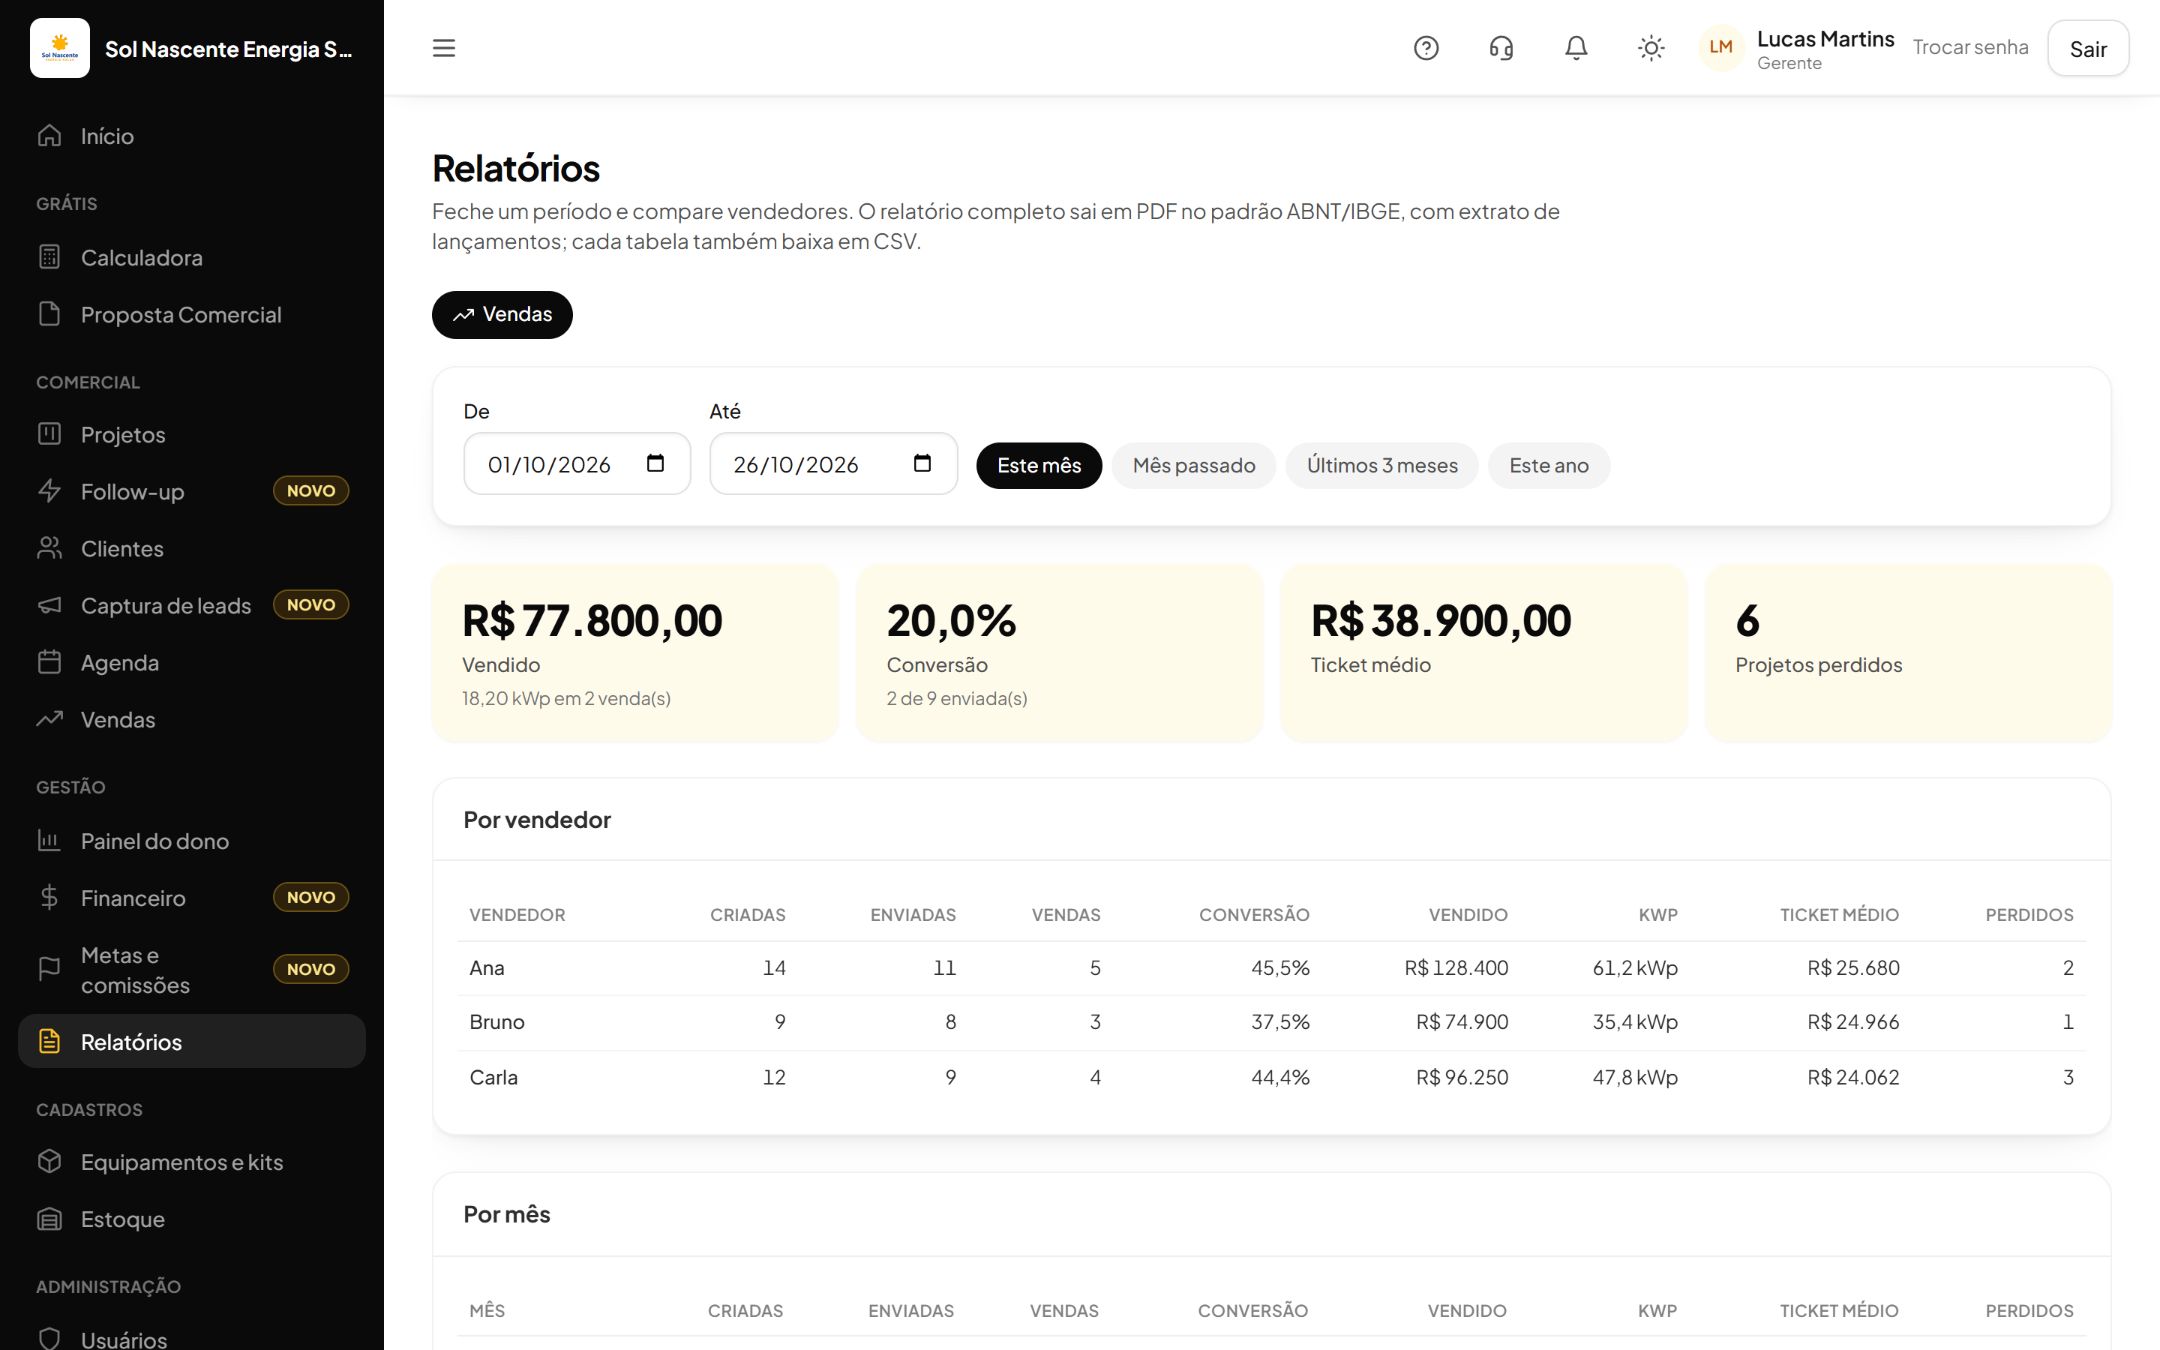Click the Ana row in Por vendedor table
Image resolution: width=2160 pixels, height=1350 pixels.
click(1271, 968)
